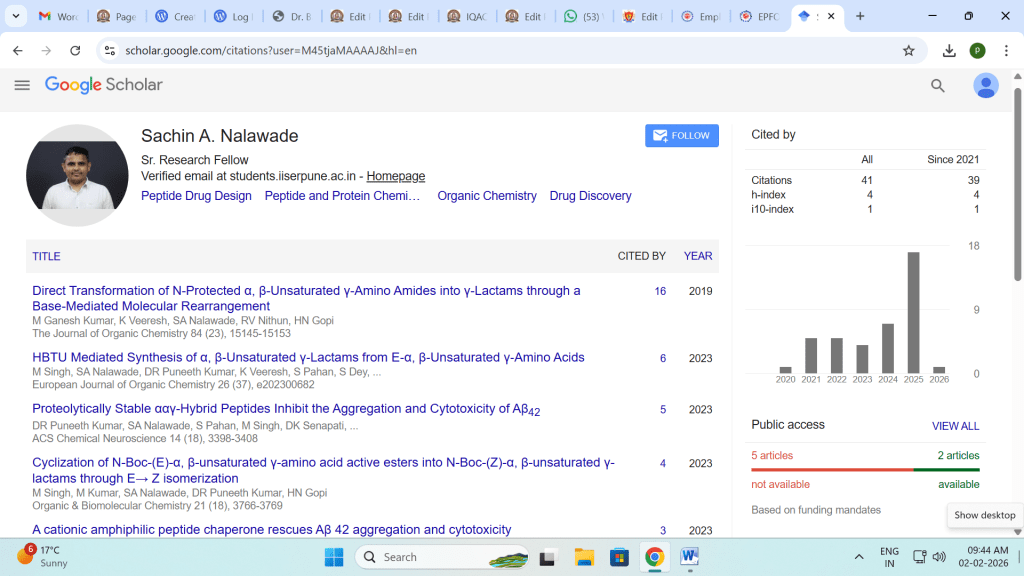
Task: Show hidden icons in system tray
Action: (x=858, y=557)
